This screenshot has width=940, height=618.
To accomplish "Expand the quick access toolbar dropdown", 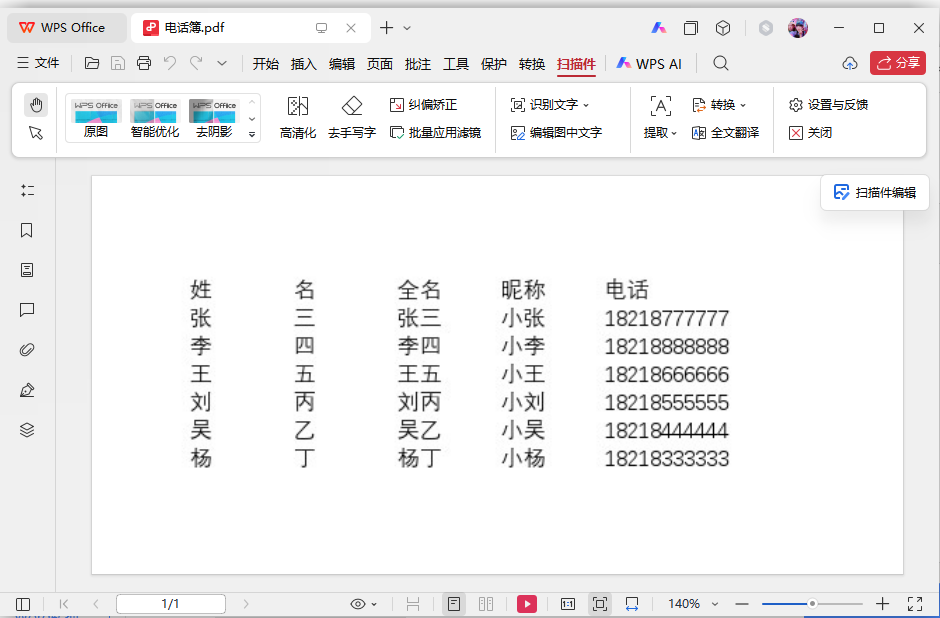I will point(222,63).
